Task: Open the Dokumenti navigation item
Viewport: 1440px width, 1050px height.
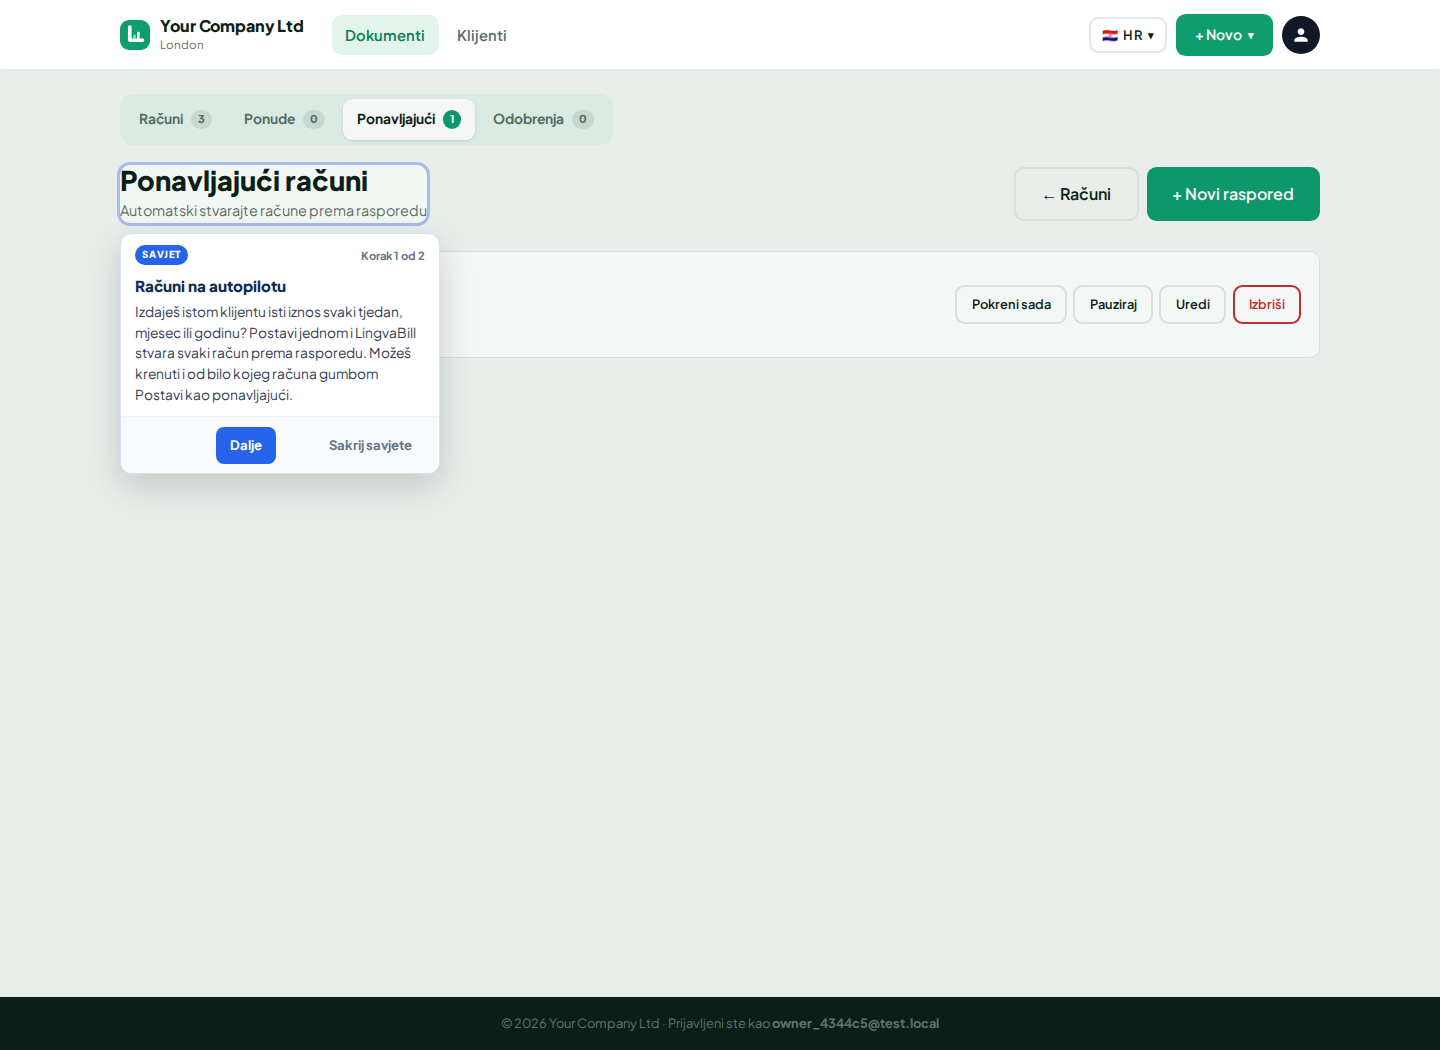Action: [x=385, y=35]
